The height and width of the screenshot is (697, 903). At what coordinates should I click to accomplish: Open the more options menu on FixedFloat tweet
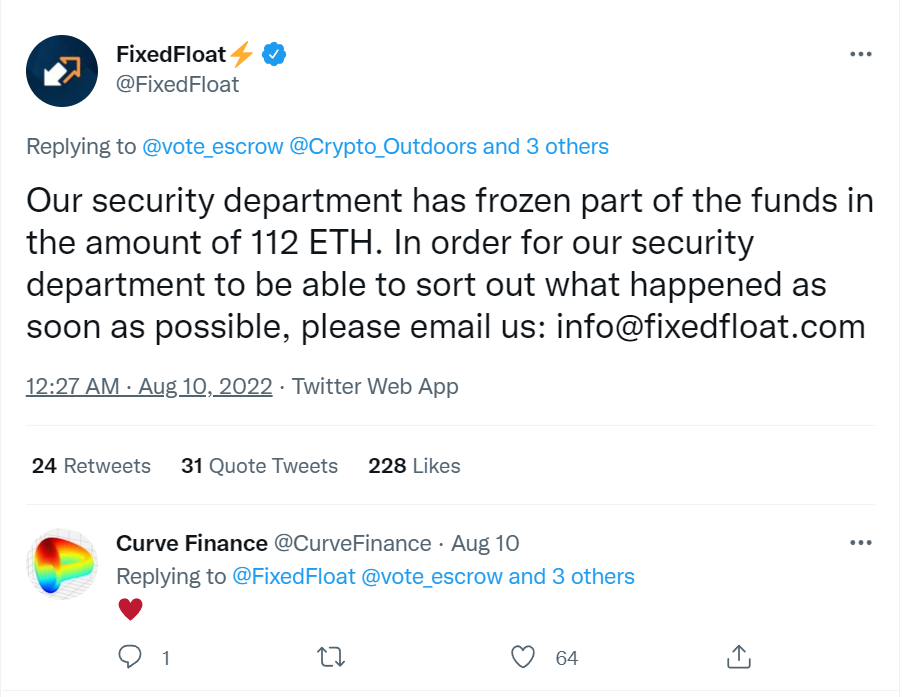(x=860, y=55)
